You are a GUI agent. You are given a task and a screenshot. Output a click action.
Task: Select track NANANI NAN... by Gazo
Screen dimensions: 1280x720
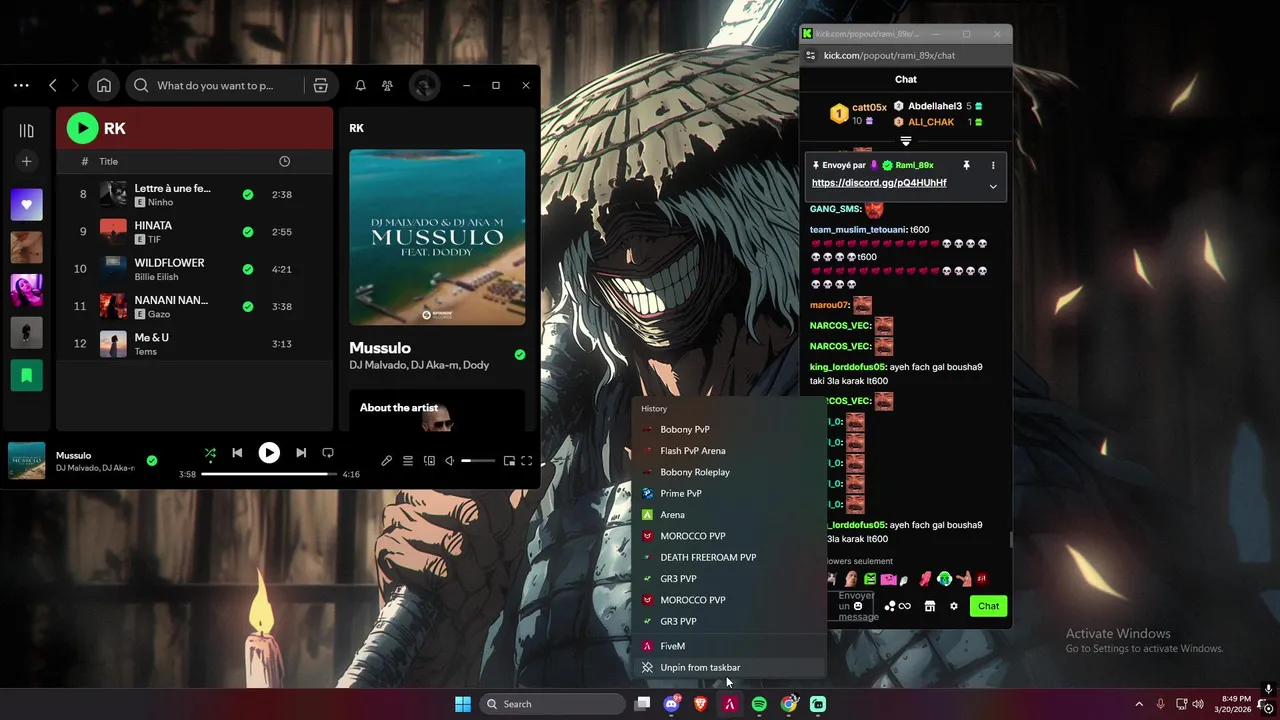(x=194, y=306)
